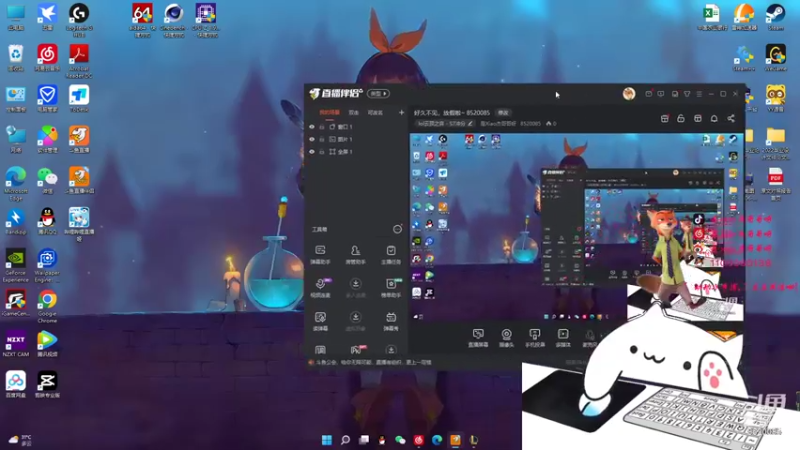The image size is (800, 450).
Task: Open the 主播任务 tool
Action: click(391, 254)
